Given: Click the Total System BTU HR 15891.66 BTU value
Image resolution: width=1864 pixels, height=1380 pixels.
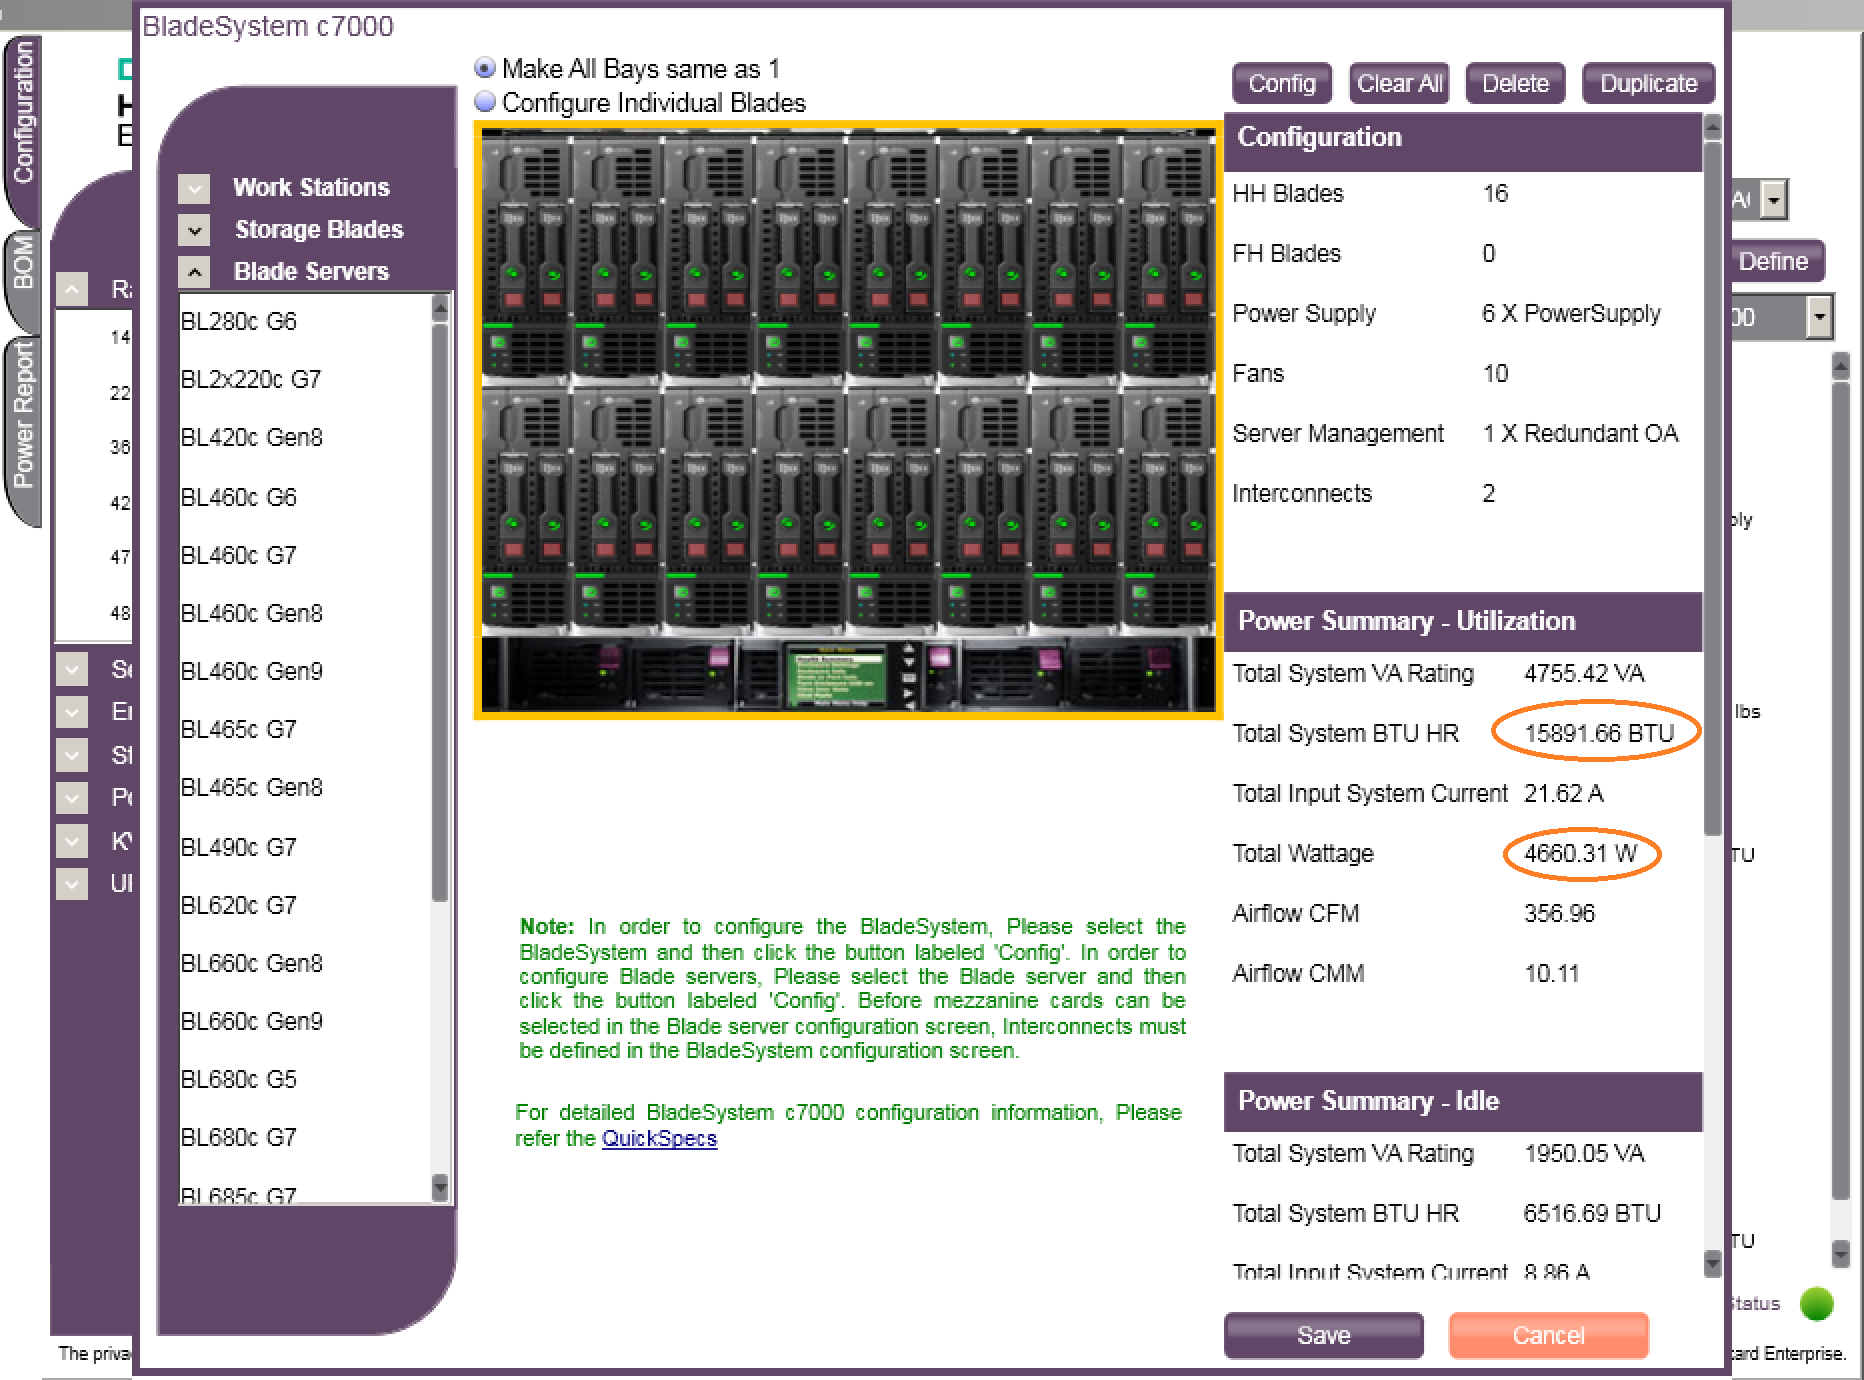Looking at the screenshot, I should tap(1599, 734).
